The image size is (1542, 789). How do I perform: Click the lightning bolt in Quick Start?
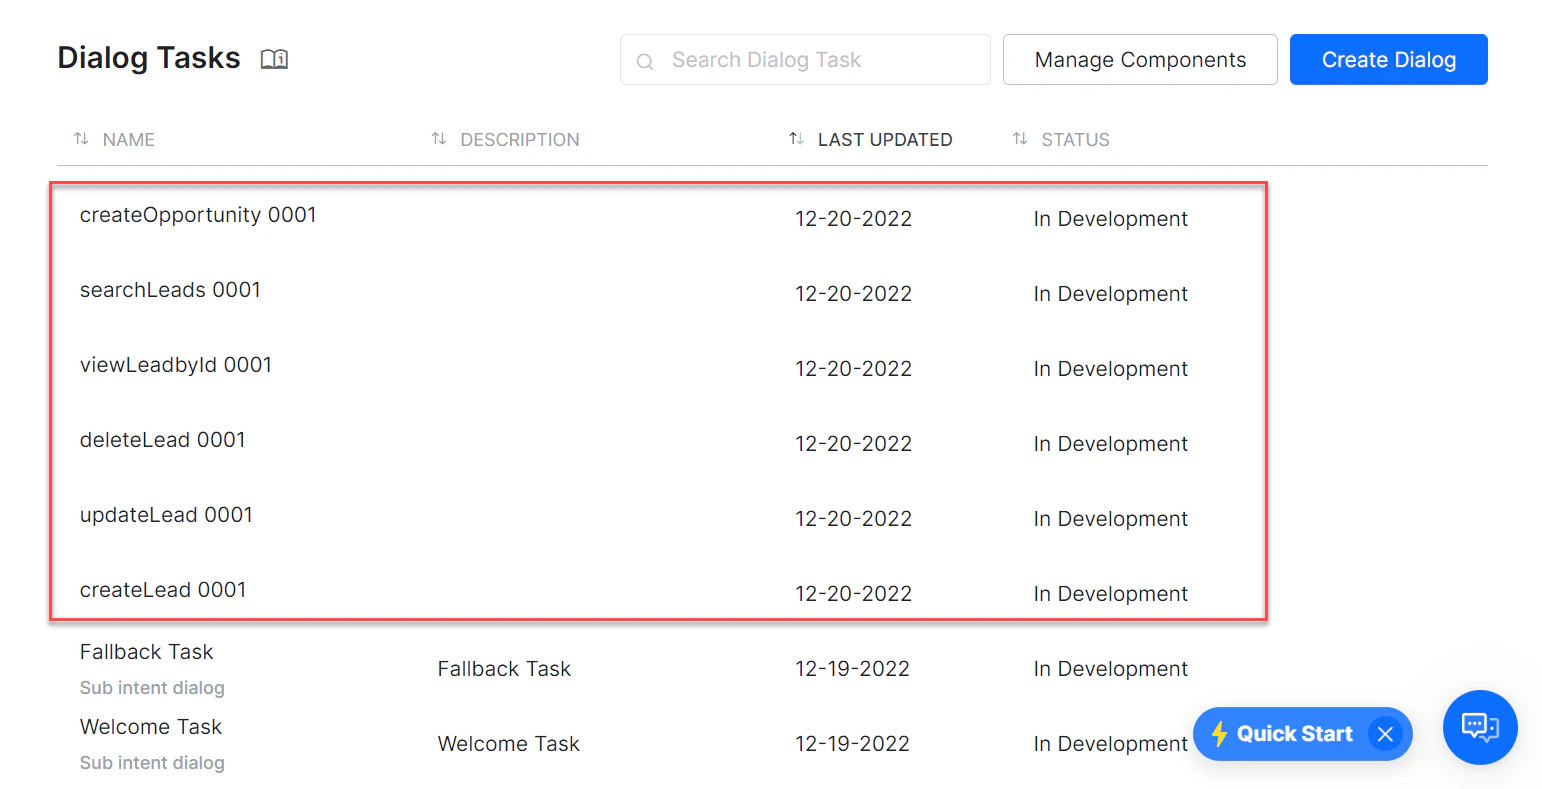click(1221, 733)
